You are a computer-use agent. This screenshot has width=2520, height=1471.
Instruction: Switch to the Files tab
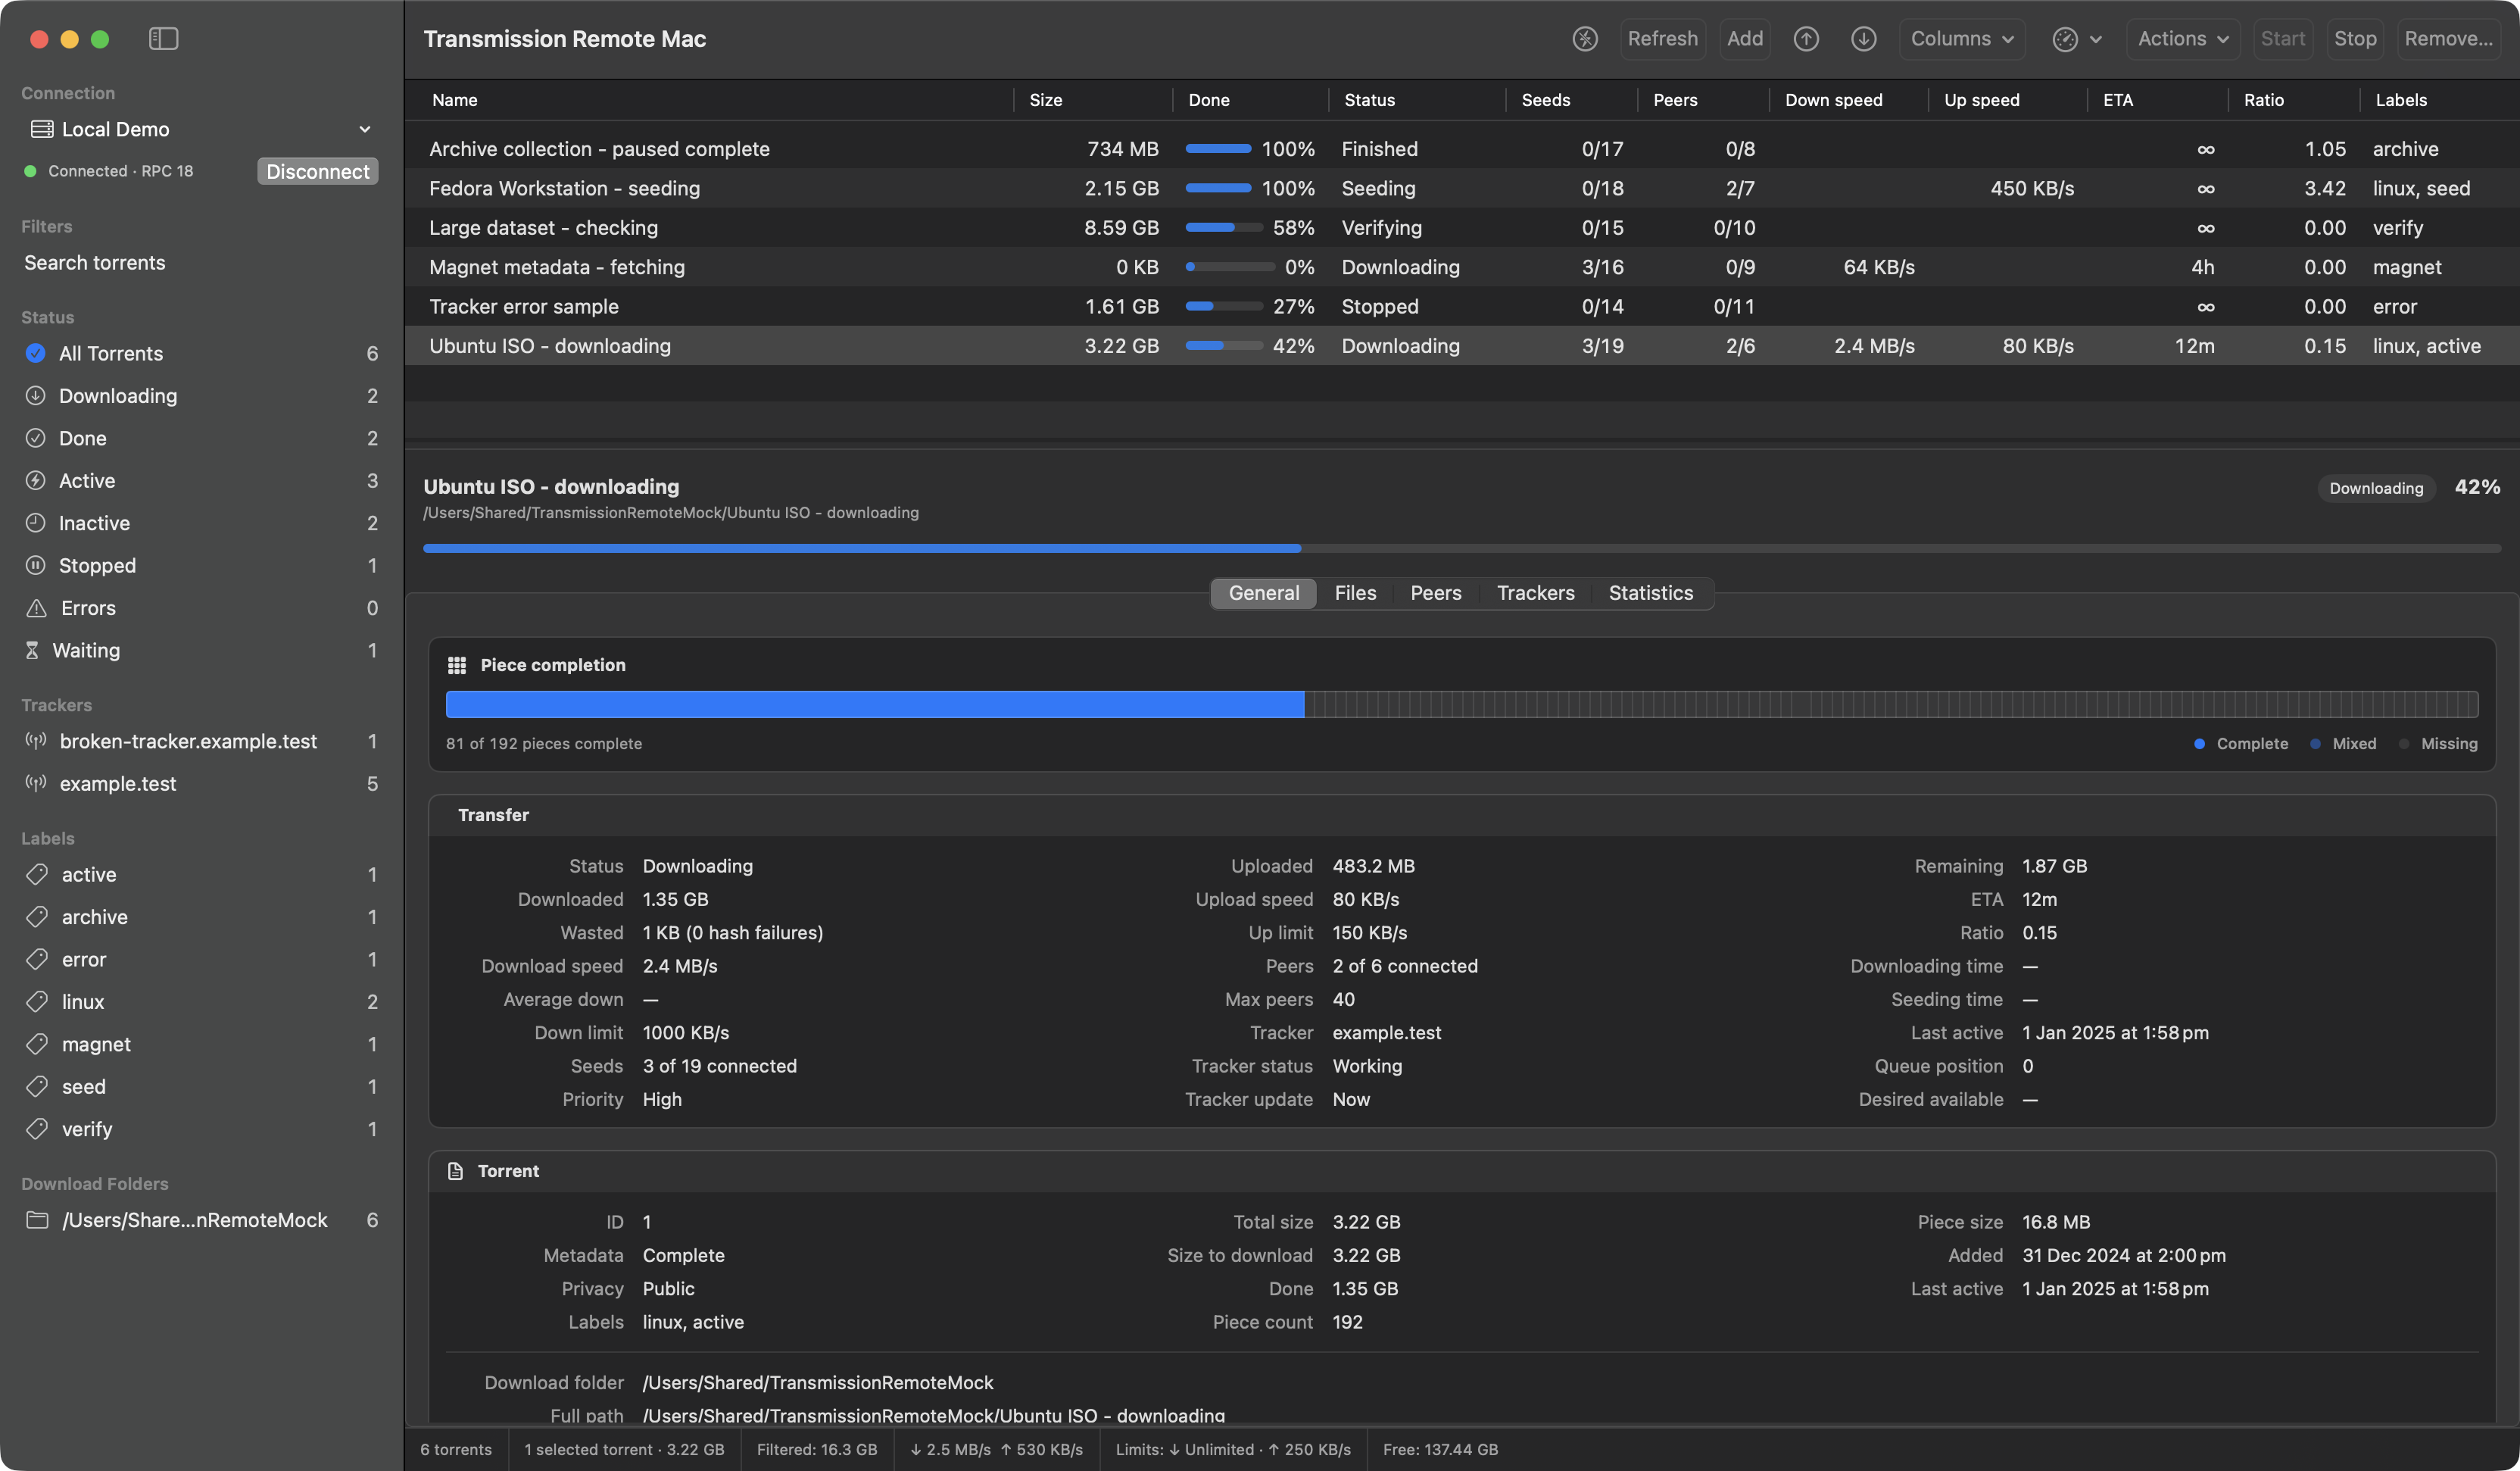[1355, 593]
